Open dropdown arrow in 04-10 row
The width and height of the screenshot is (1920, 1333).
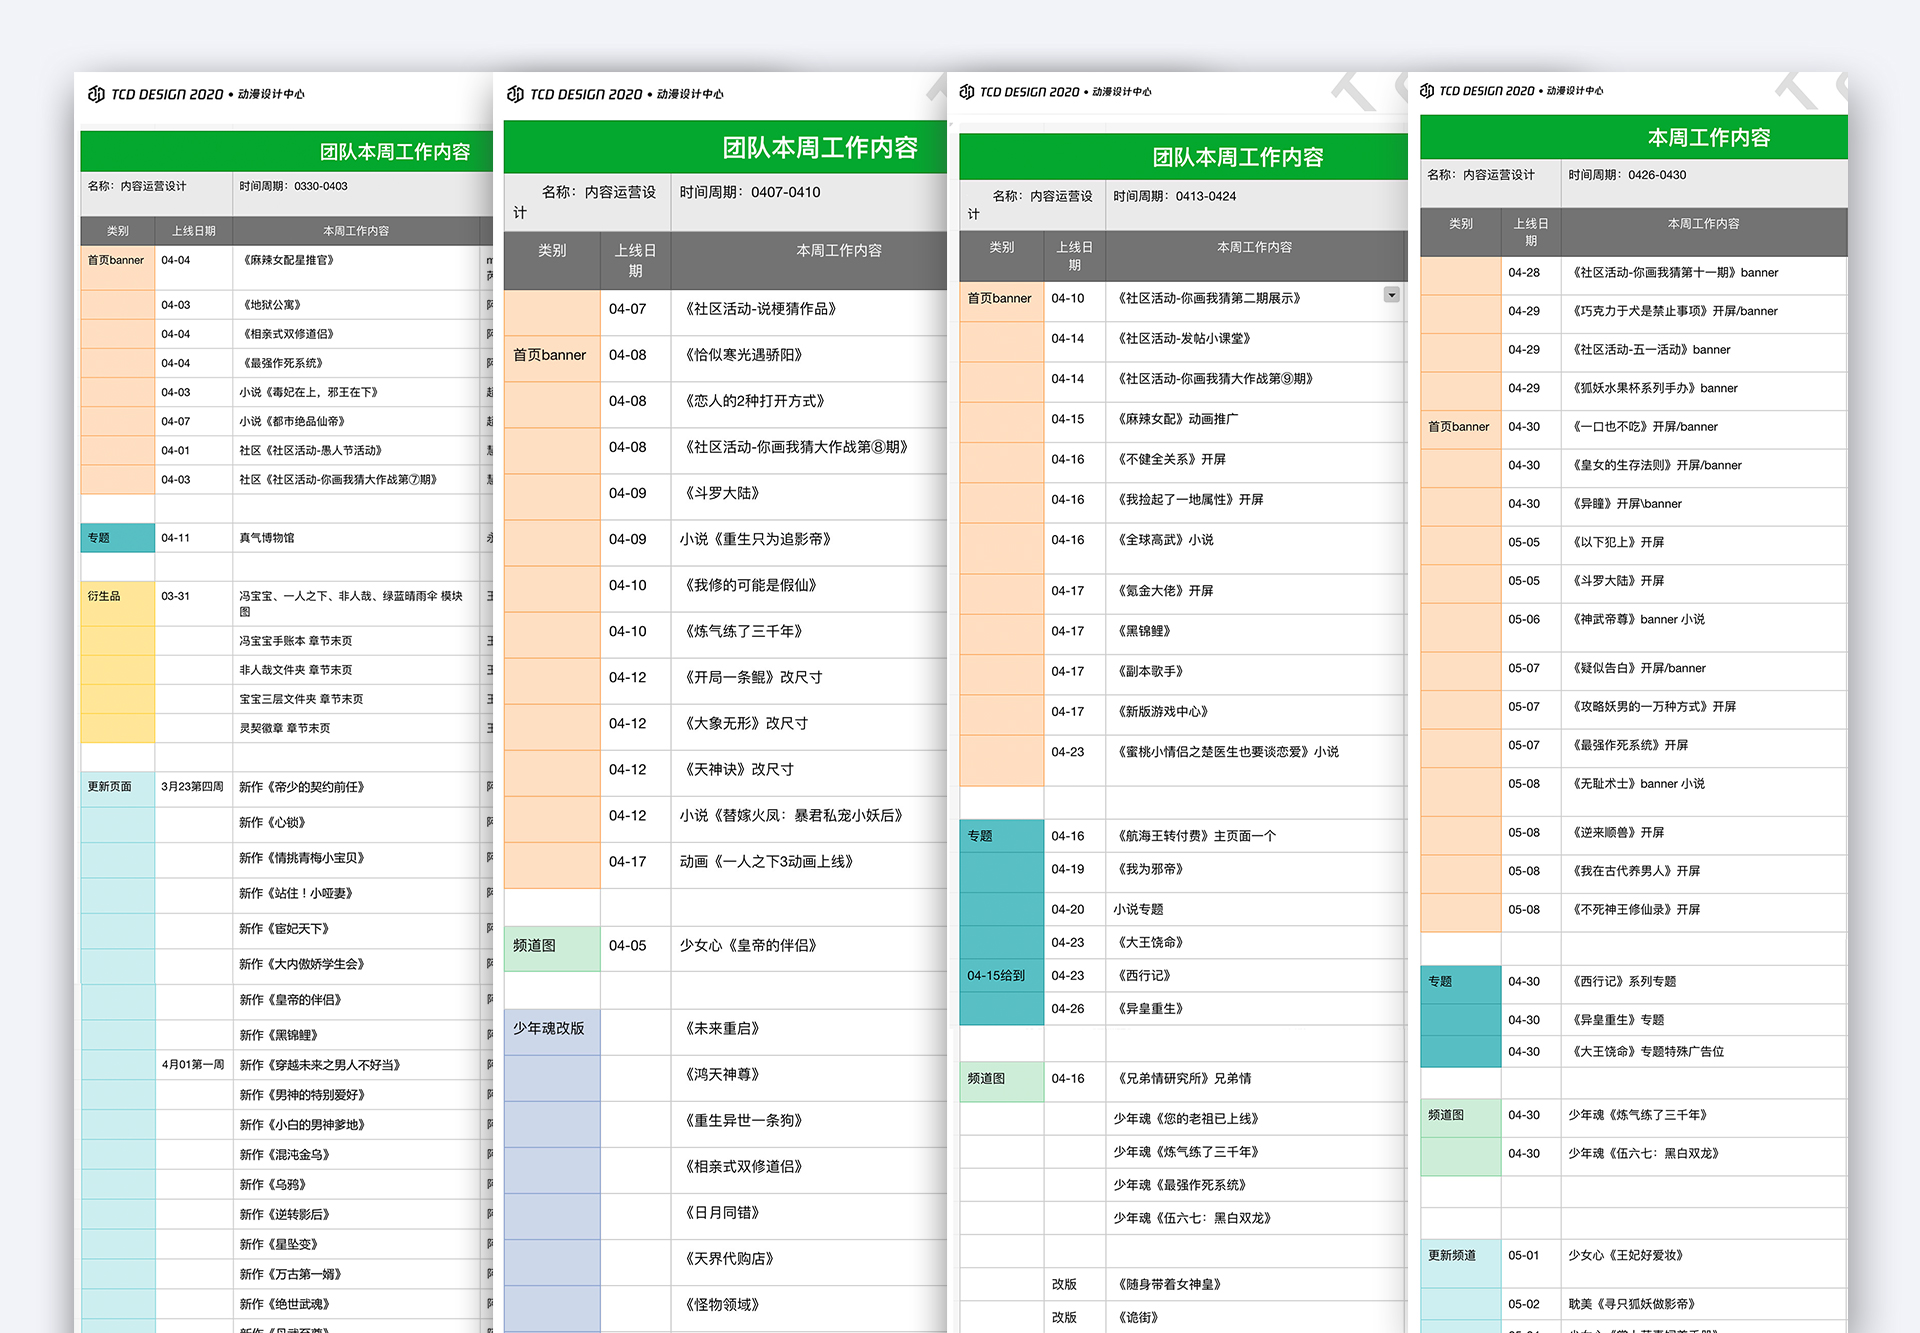coord(1391,295)
